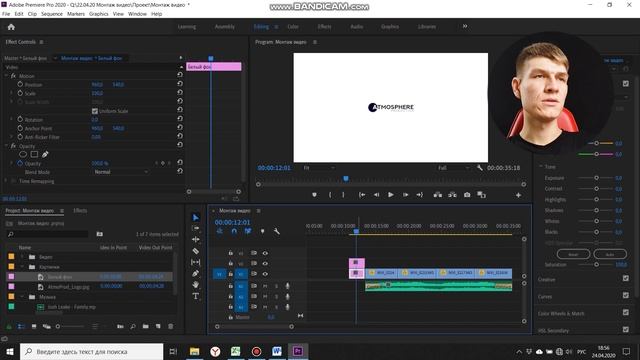Expand Time Remapping section
The image size is (640, 360).
coord(6,180)
